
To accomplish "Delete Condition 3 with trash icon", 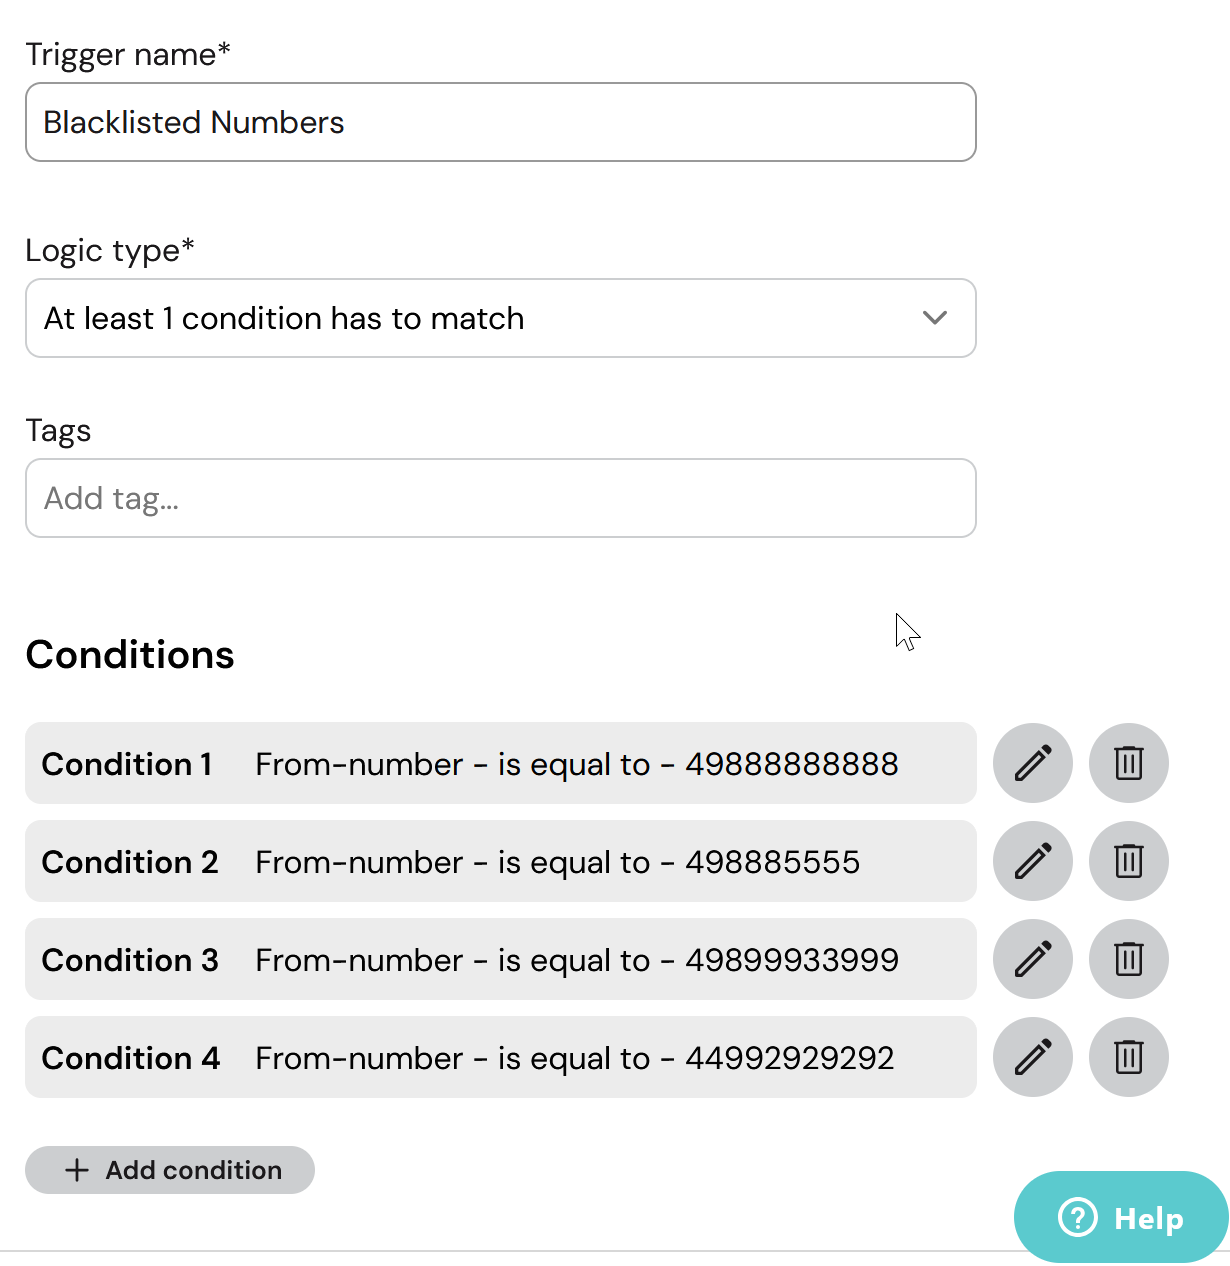I will 1129,959.
